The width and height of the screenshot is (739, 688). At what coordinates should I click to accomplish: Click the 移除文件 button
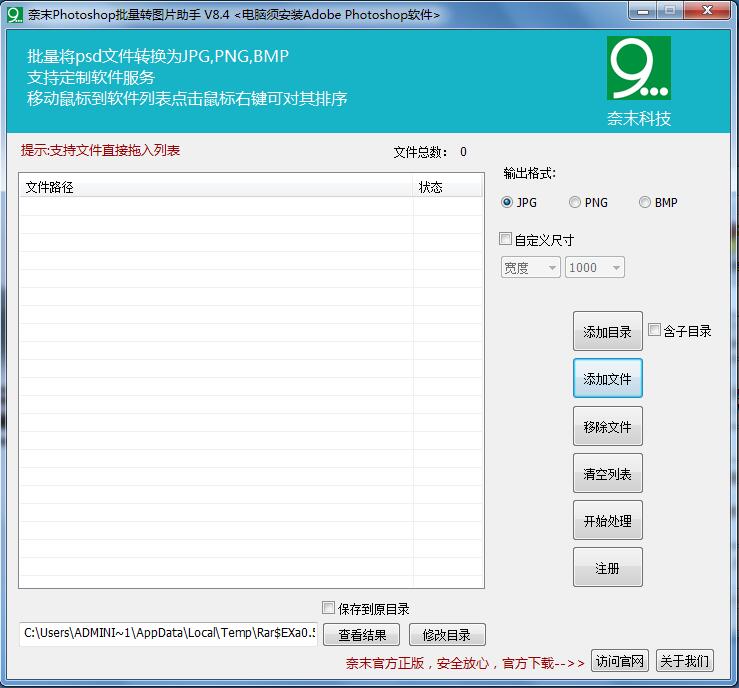[x=608, y=426]
